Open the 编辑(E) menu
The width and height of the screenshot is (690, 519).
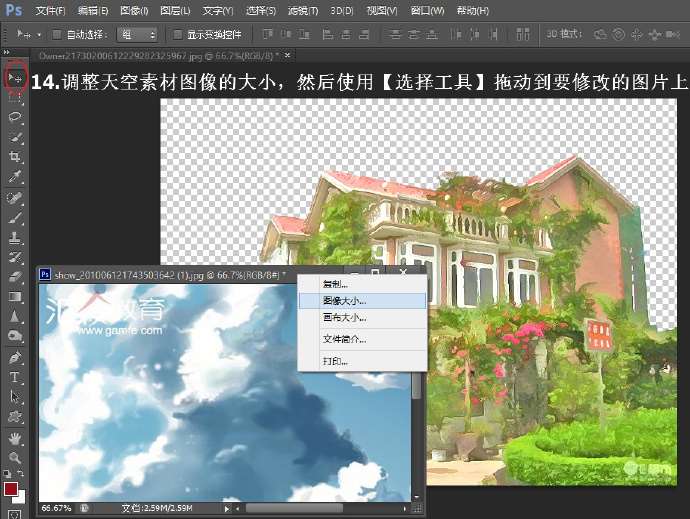93,10
